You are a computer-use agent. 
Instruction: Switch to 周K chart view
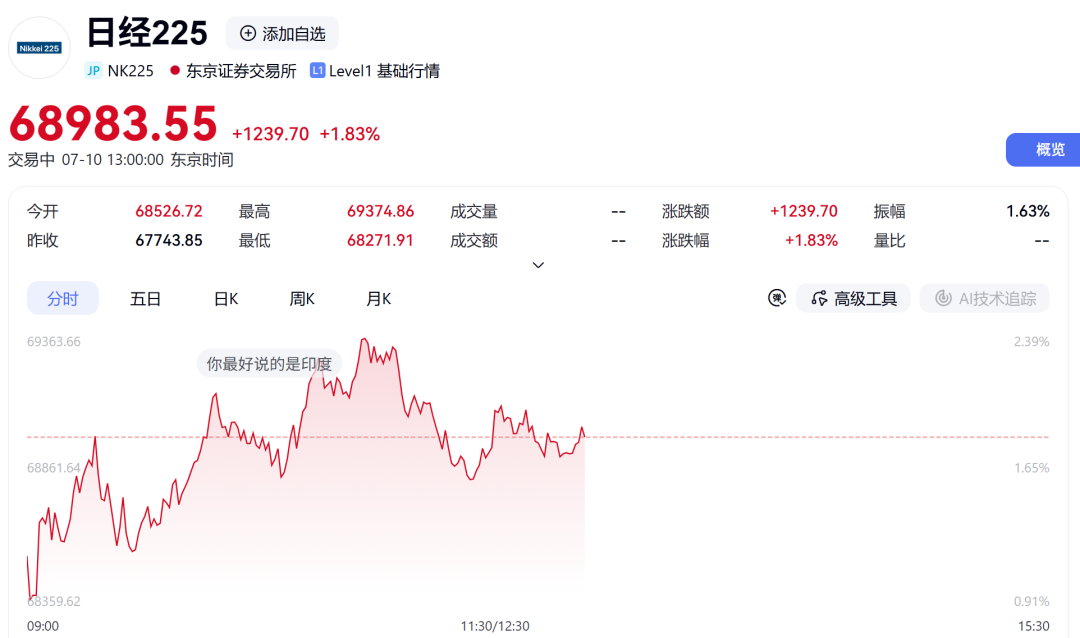302,298
